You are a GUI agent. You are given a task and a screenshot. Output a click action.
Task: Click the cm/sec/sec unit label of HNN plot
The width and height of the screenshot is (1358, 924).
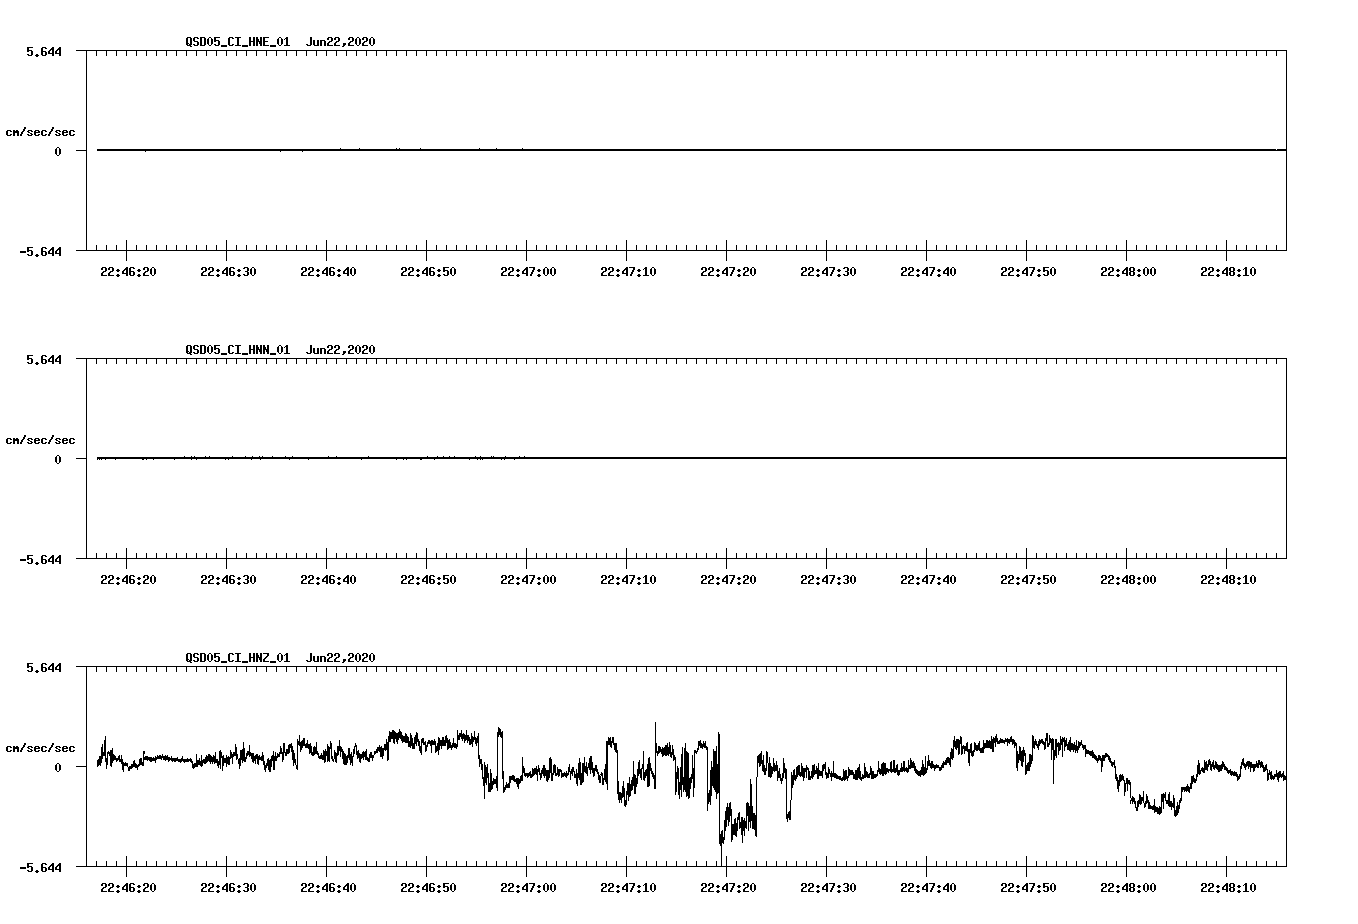pyautogui.click(x=41, y=440)
